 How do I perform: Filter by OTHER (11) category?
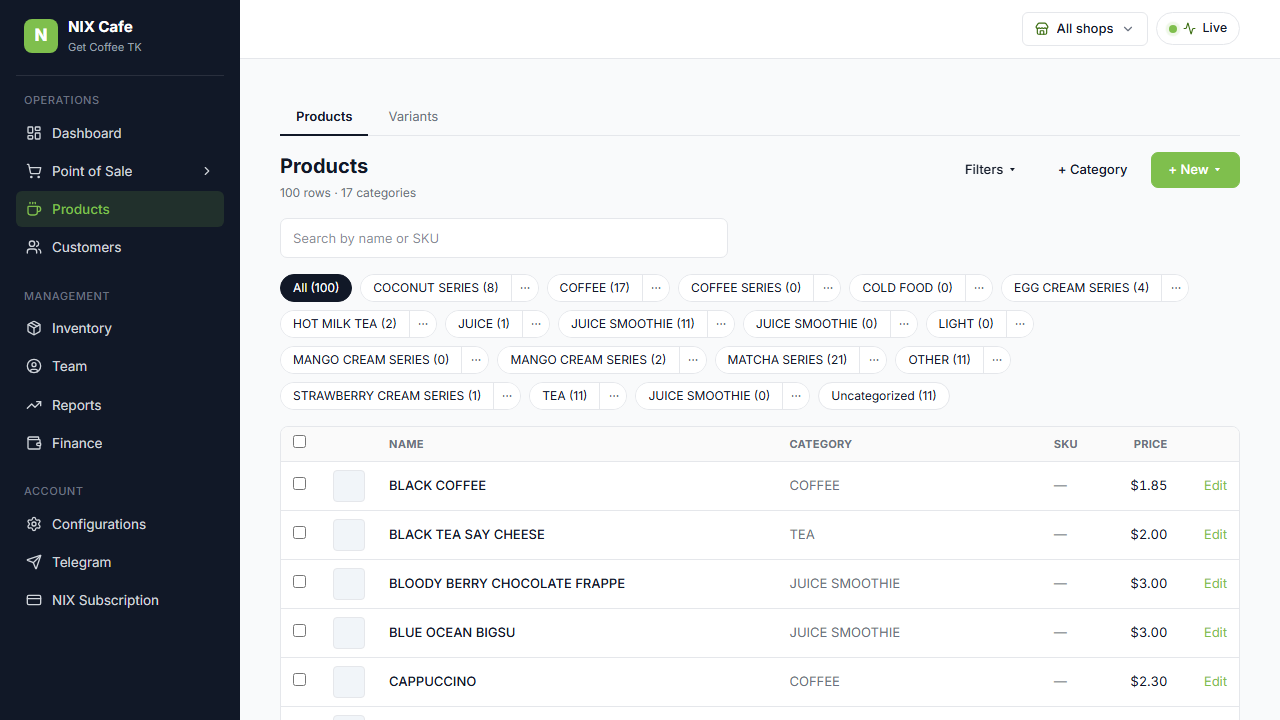point(939,360)
